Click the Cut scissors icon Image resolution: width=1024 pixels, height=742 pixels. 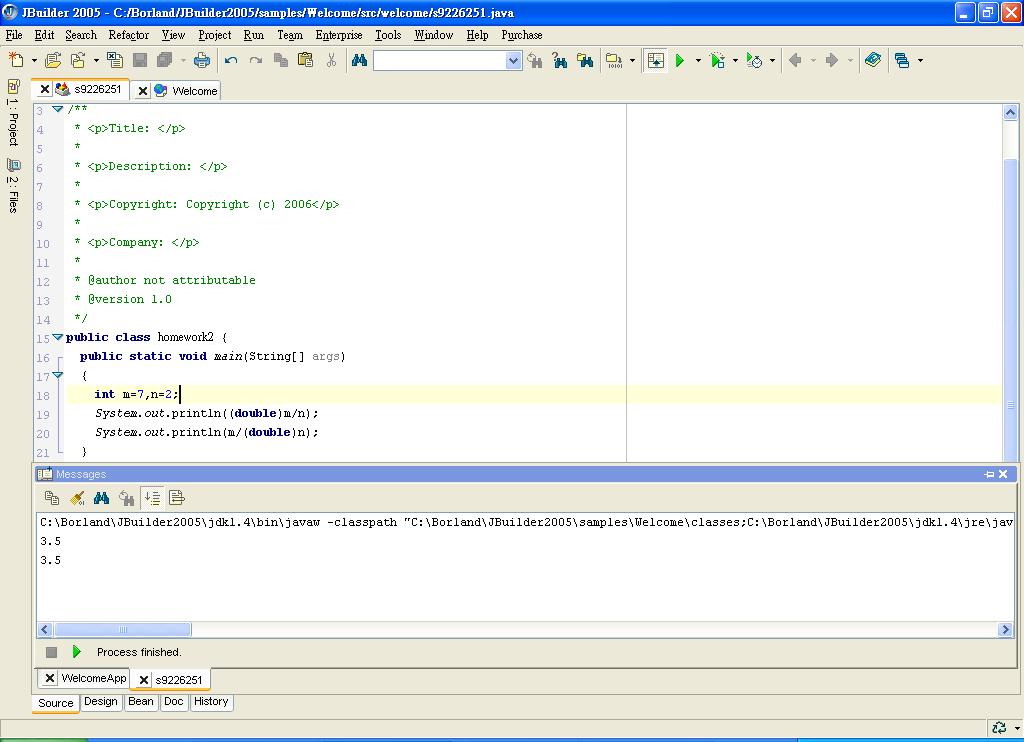[331, 60]
